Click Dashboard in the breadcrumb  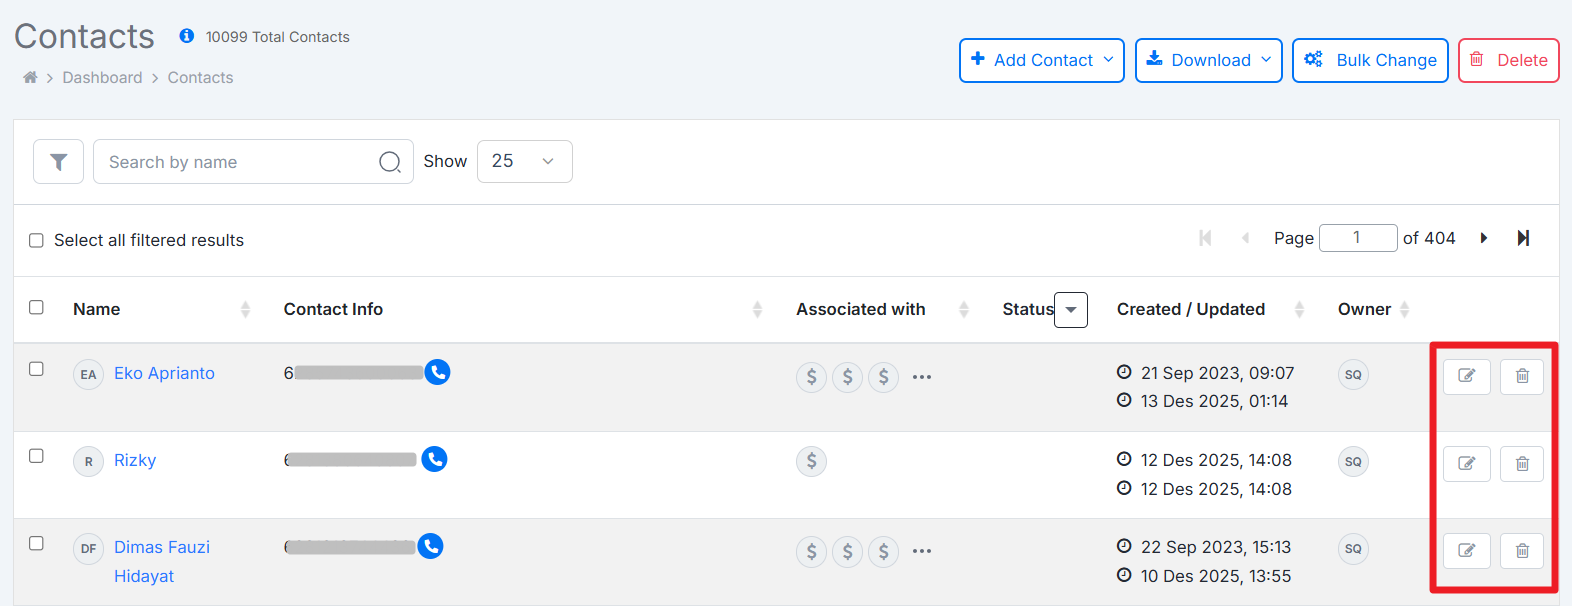tap(102, 78)
